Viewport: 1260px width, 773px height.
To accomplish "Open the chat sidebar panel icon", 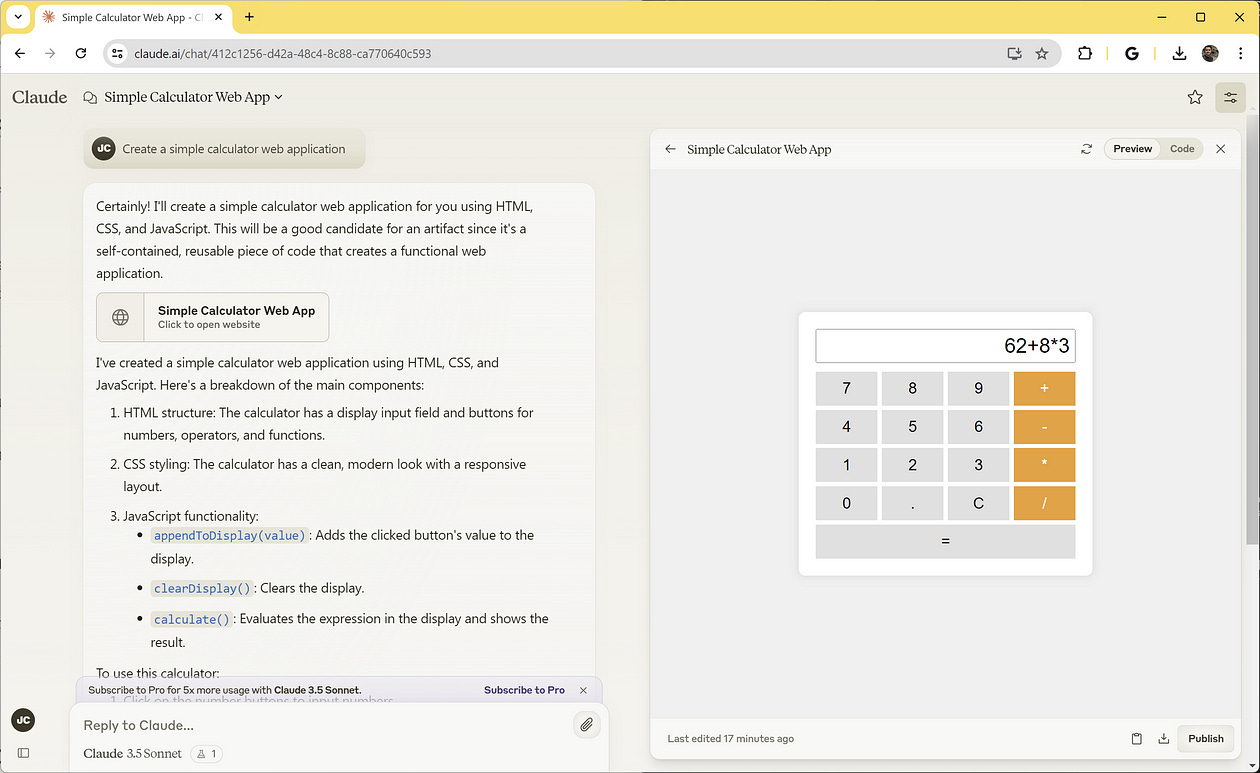I will coord(23,752).
